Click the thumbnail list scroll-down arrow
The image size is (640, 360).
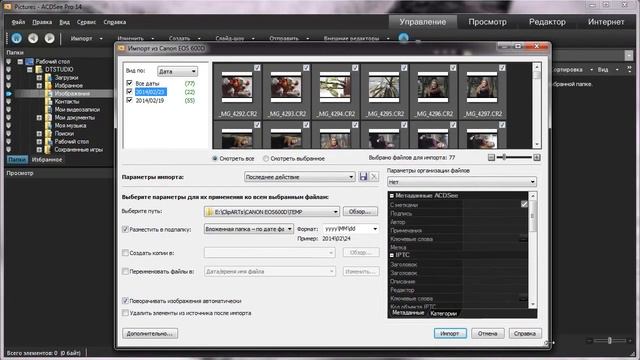pyautogui.click(x=537, y=144)
